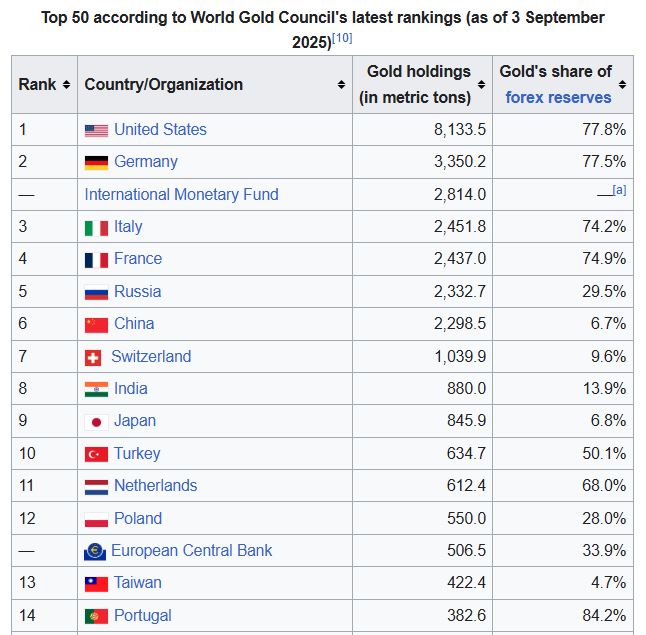Open the Turkey link
646x635 pixels.
point(137,454)
